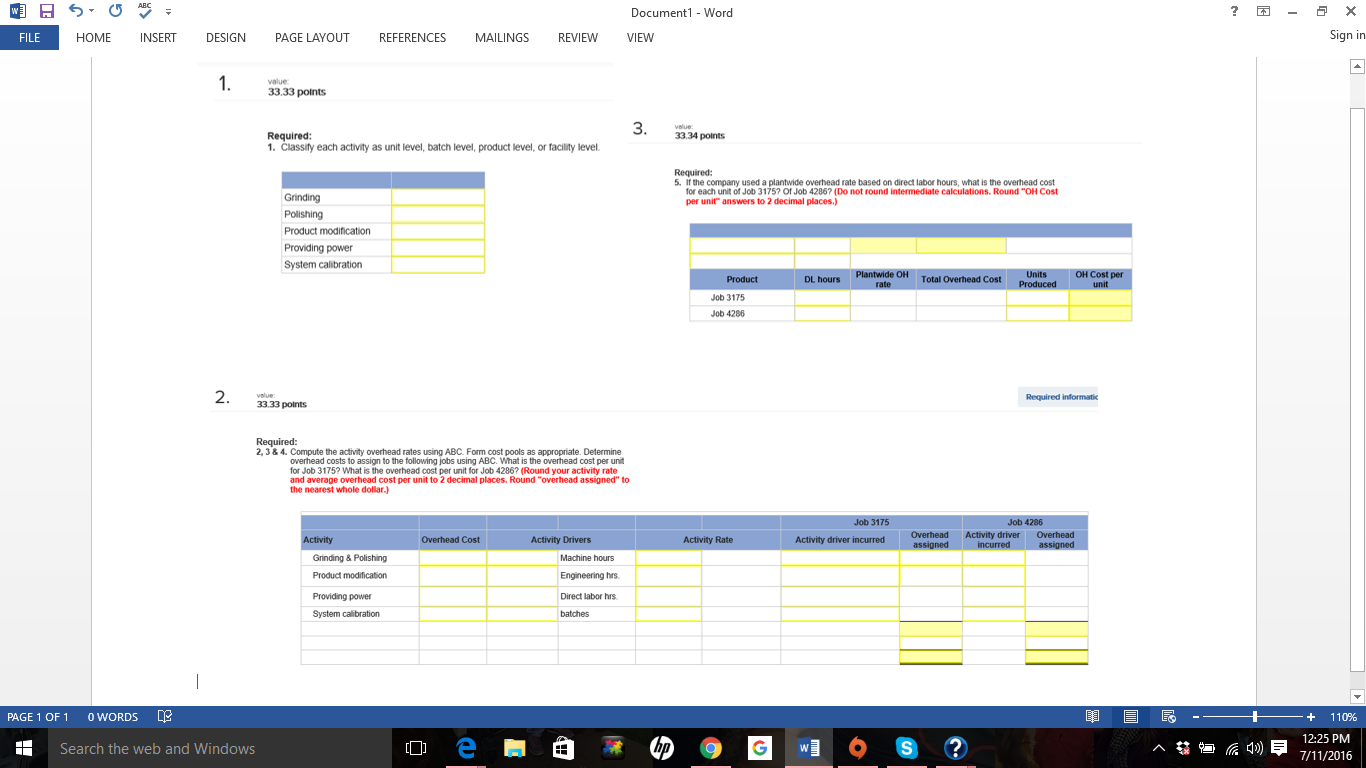The height and width of the screenshot is (768, 1366).
Task: Open Task View on the taskbar
Action: [417, 748]
